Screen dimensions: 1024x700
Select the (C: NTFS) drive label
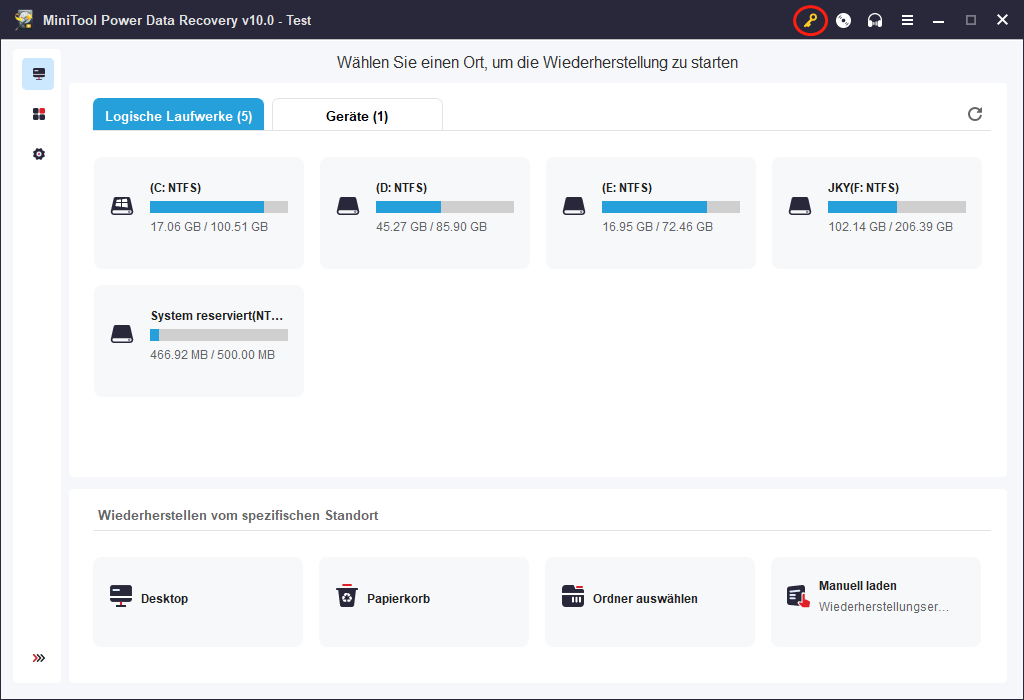point(176,188)
